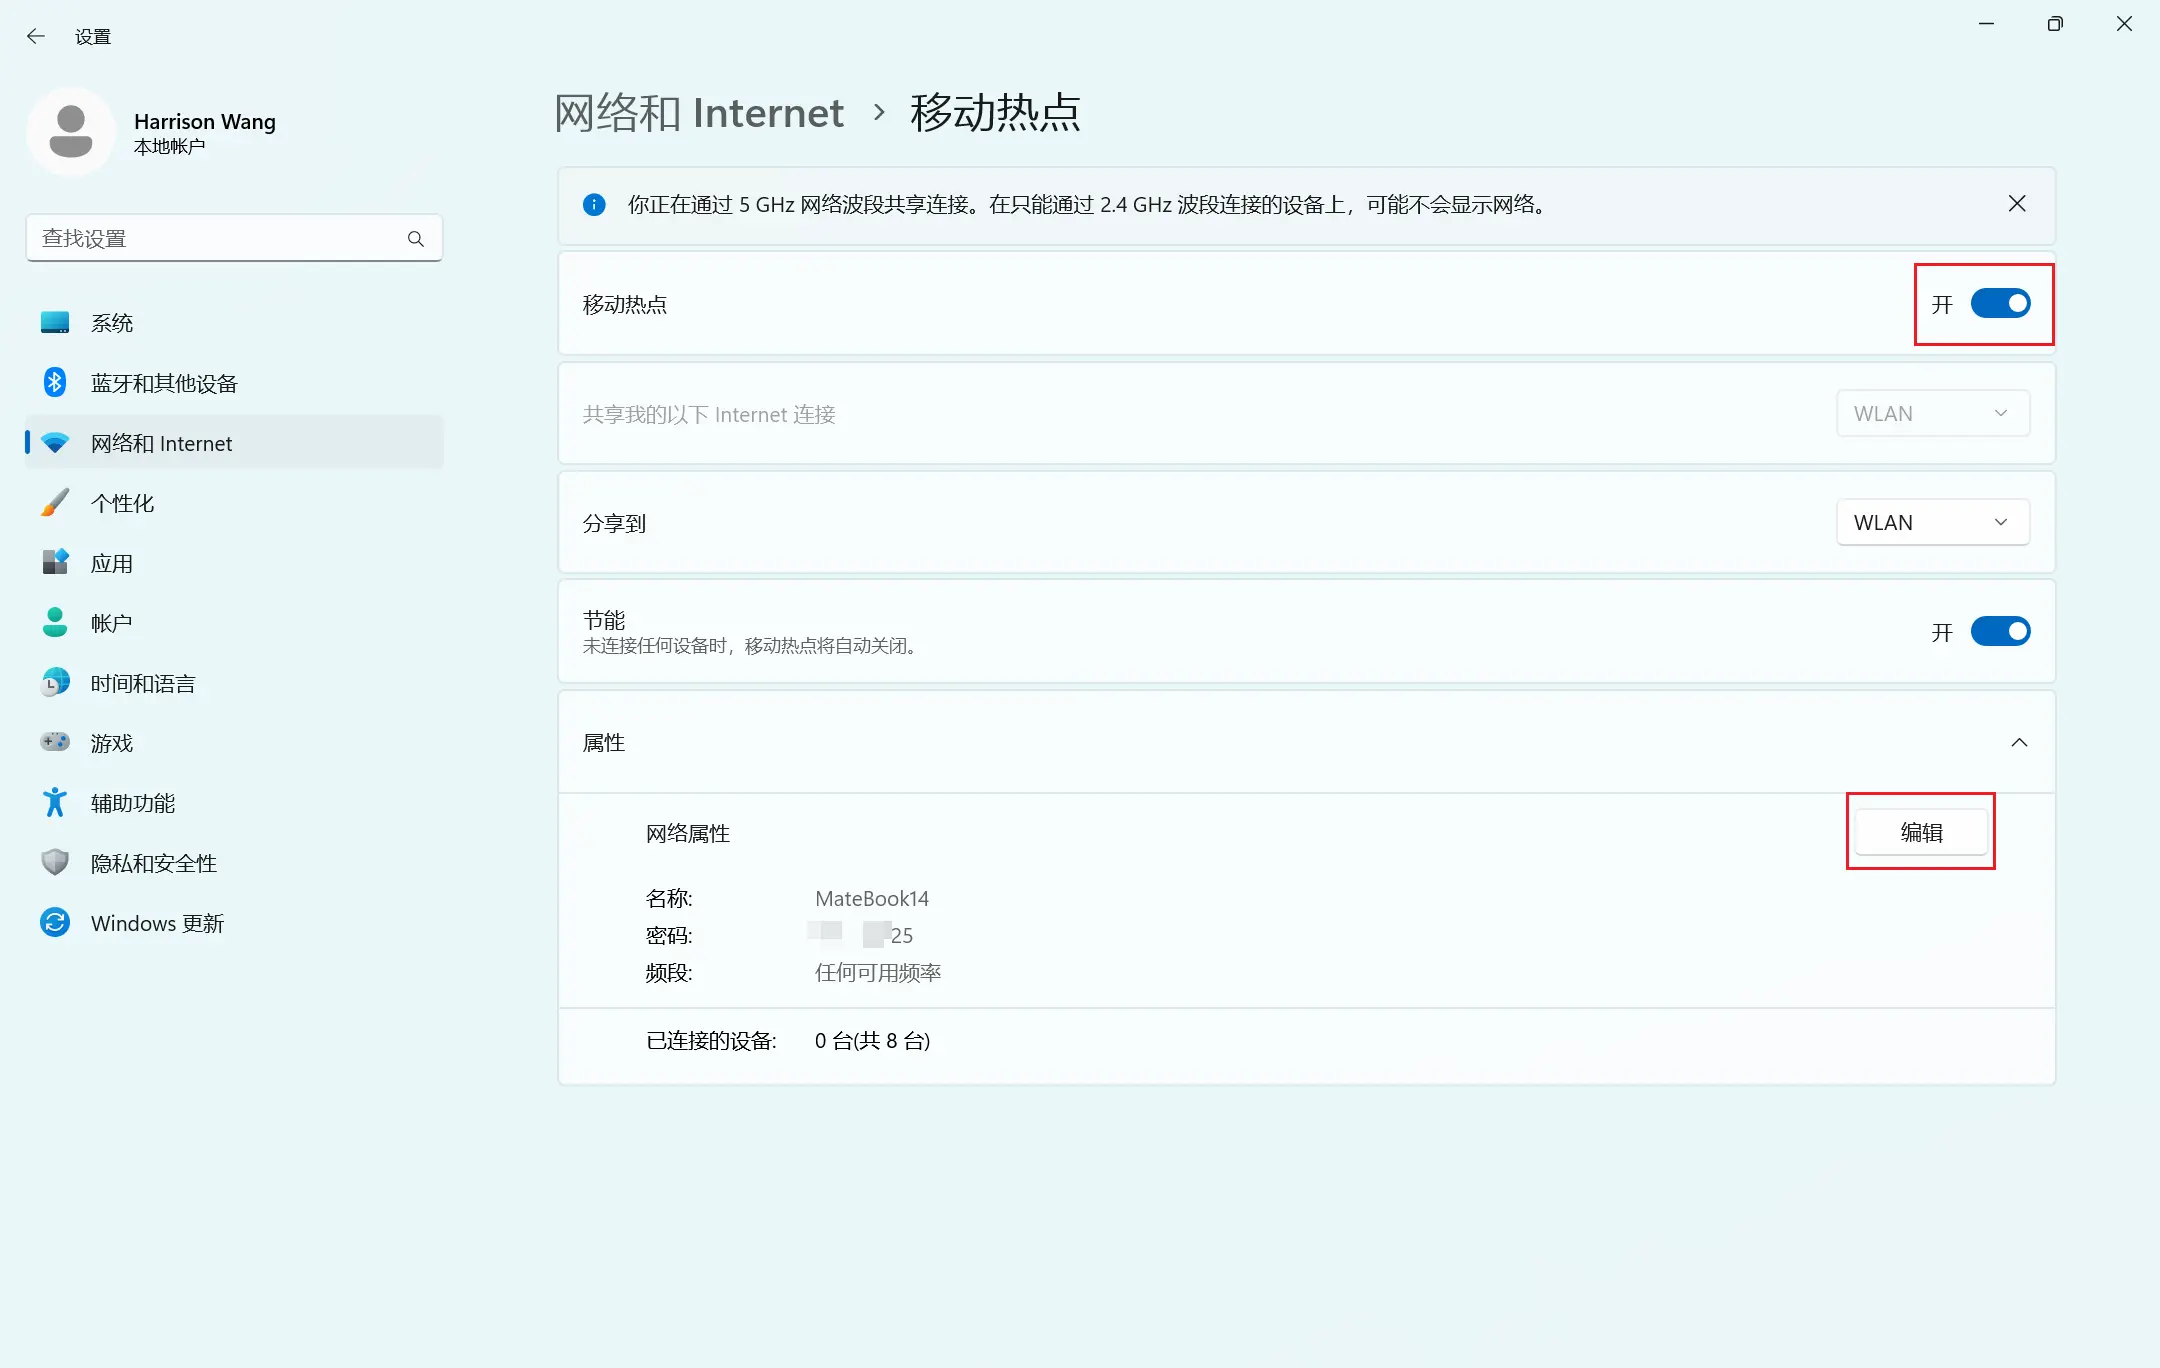
Task: Click the shield icon for 隐私和安全性
Action: [55, 863]
